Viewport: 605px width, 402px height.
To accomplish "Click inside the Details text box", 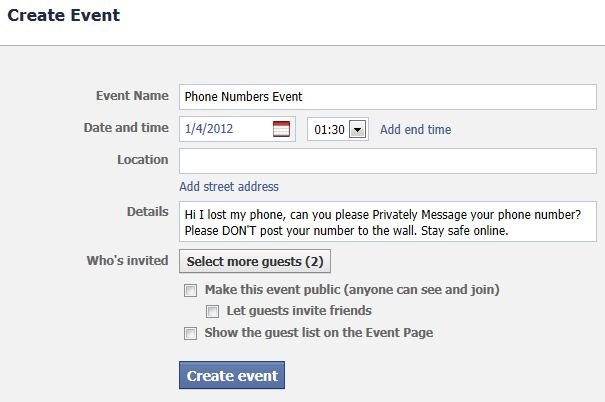I will 388,222.
